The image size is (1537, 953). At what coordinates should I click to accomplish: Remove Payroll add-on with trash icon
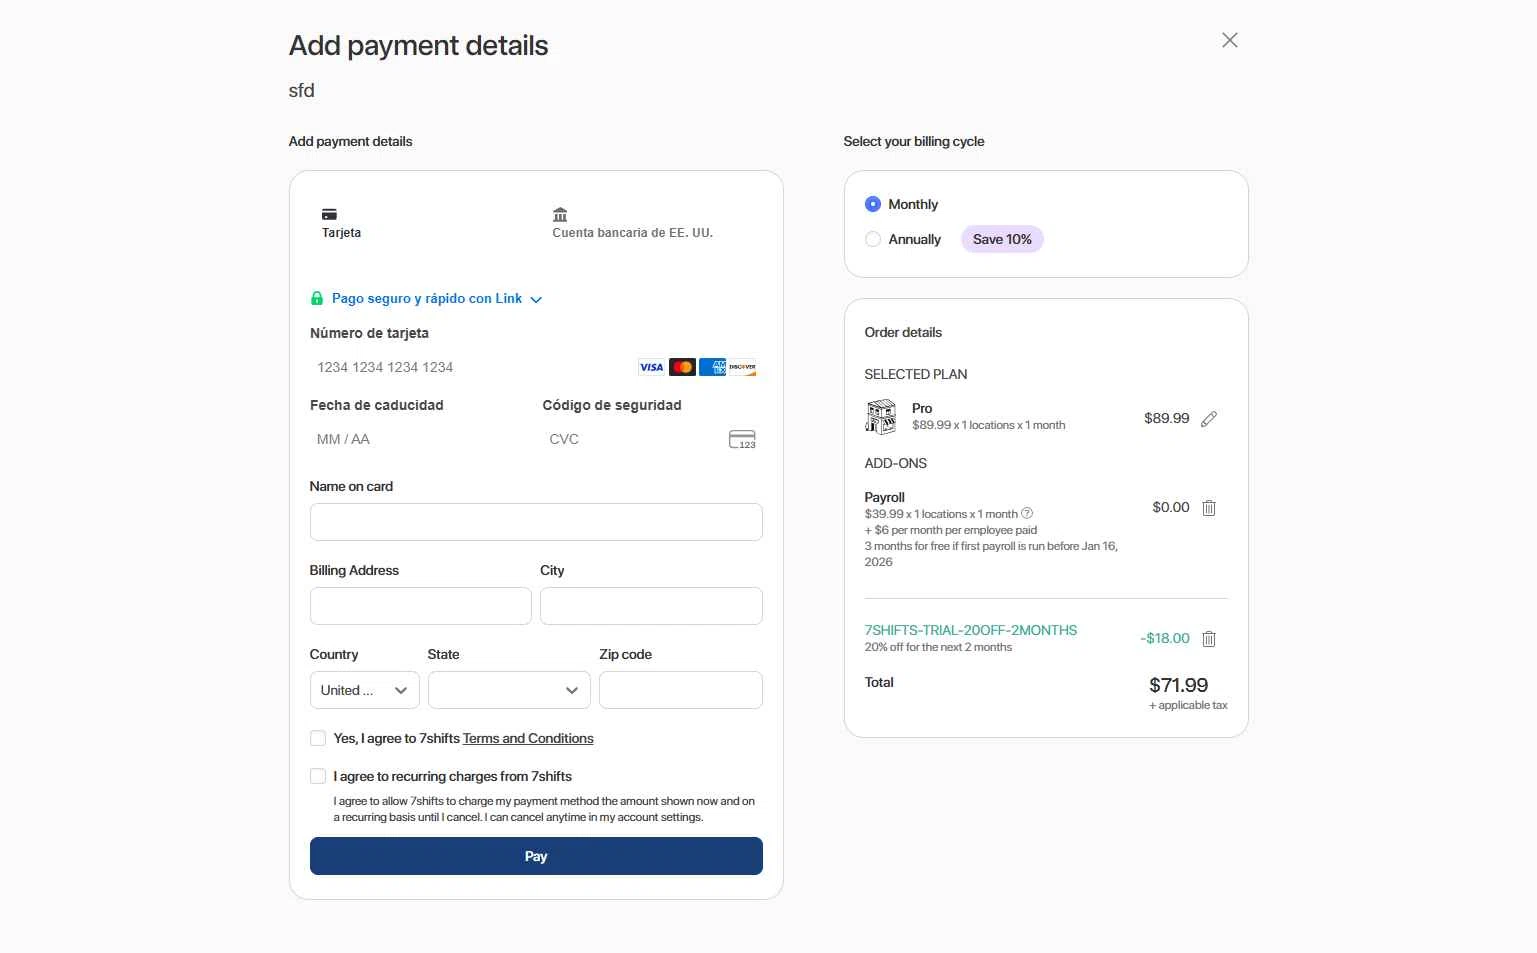tap(1209, 508)
